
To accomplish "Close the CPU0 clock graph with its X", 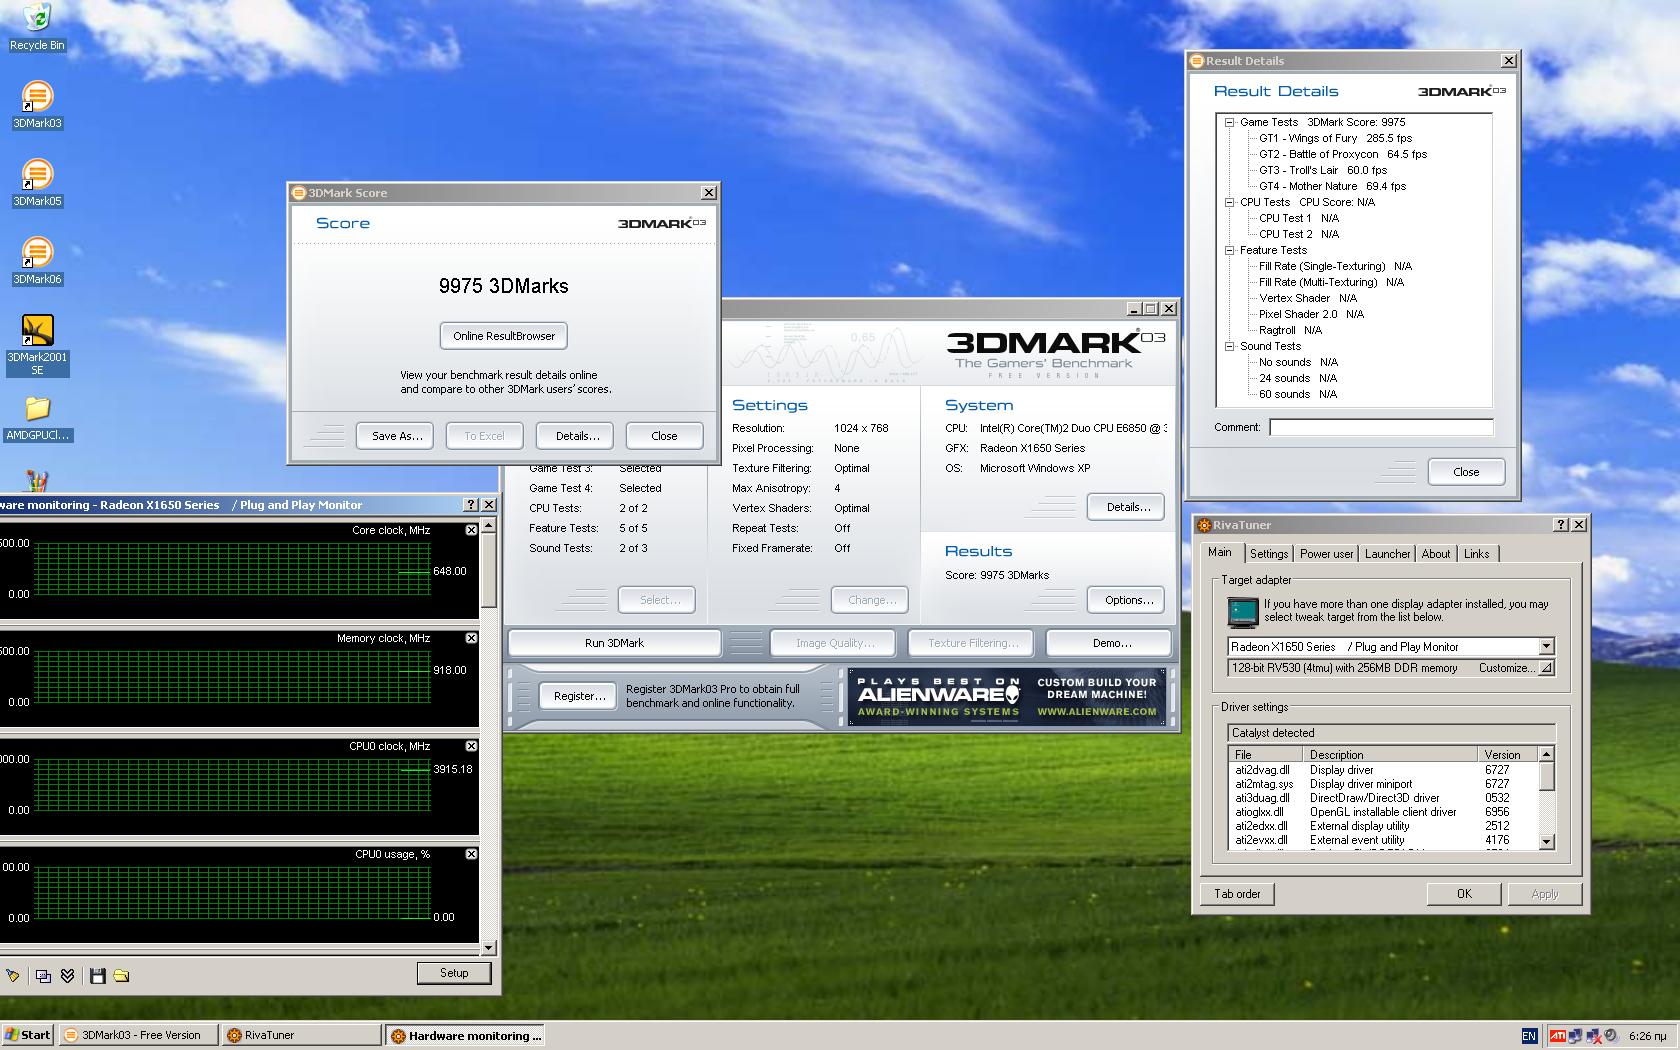I will (471, 746).
